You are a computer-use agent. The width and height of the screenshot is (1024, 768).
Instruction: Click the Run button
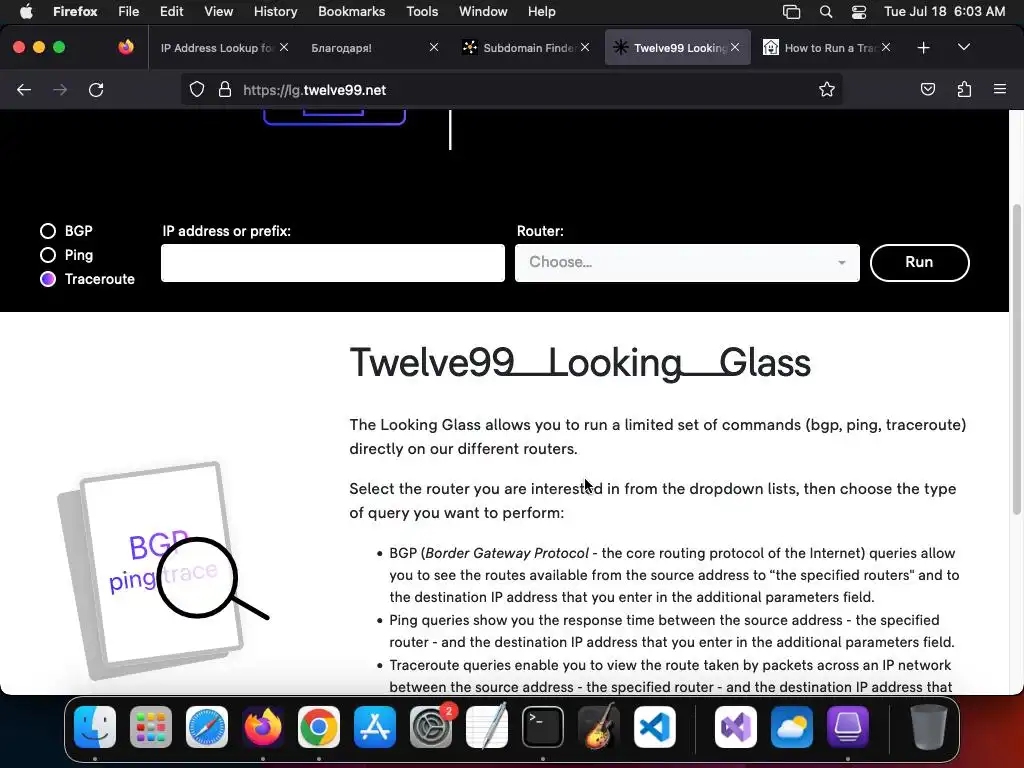tap(920, 263)
